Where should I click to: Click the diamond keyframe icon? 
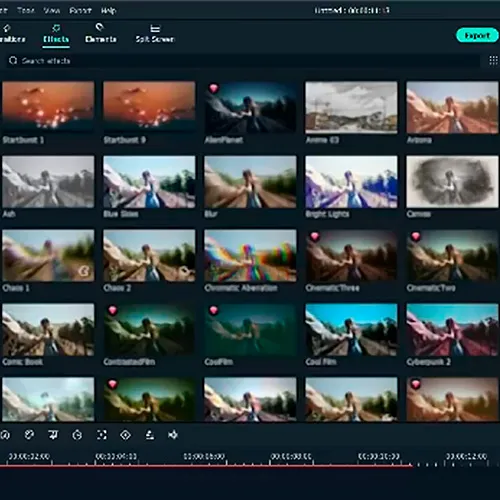point(125,435)
